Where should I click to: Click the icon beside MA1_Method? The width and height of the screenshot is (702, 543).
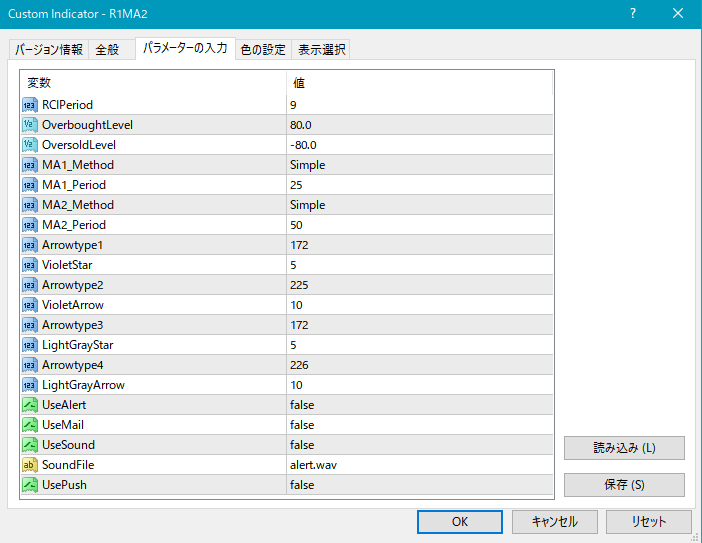pos(29,165)
